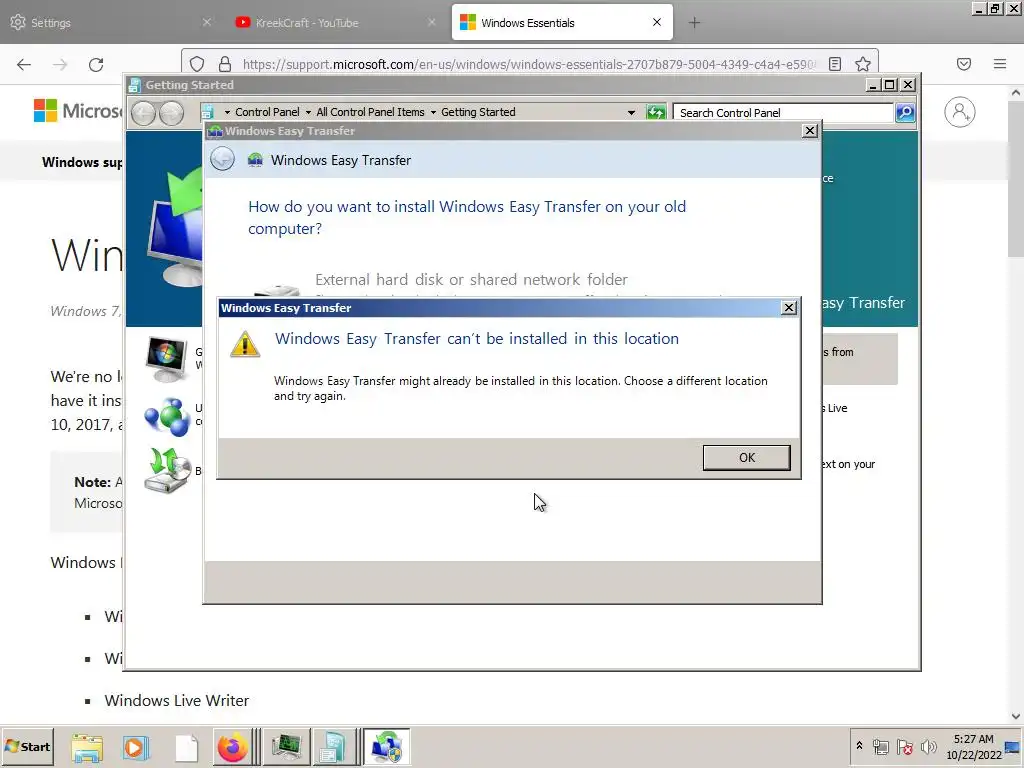Open Windows Media Player from the taskbar

coord(136,747)
